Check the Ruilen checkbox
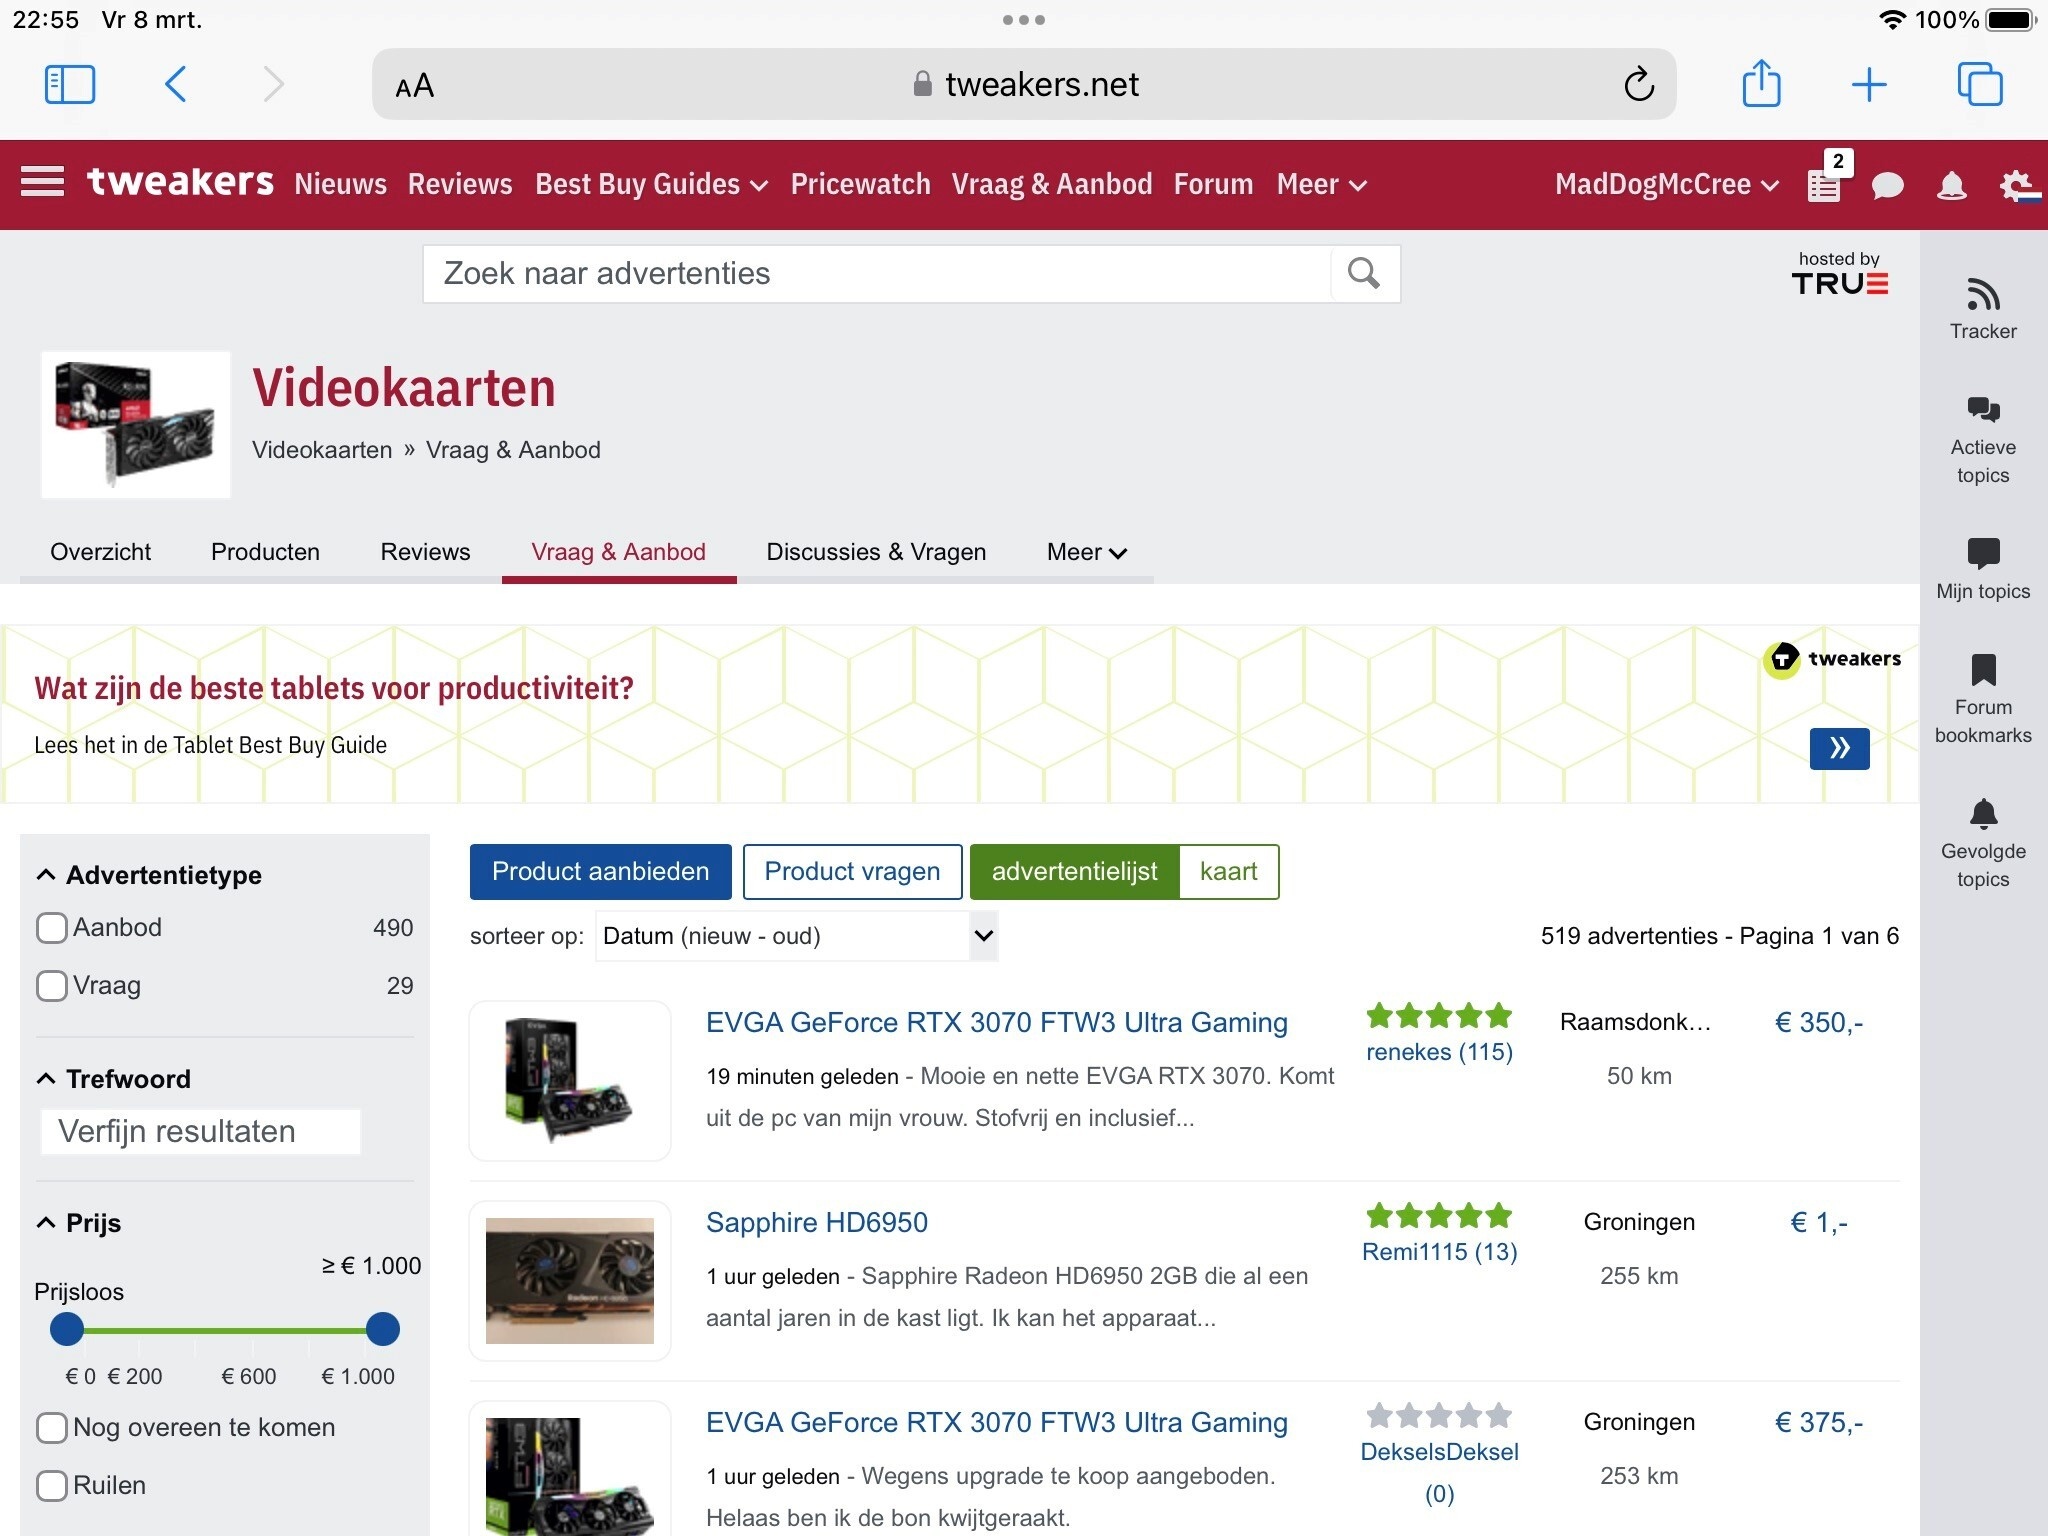 [51, 1486]
